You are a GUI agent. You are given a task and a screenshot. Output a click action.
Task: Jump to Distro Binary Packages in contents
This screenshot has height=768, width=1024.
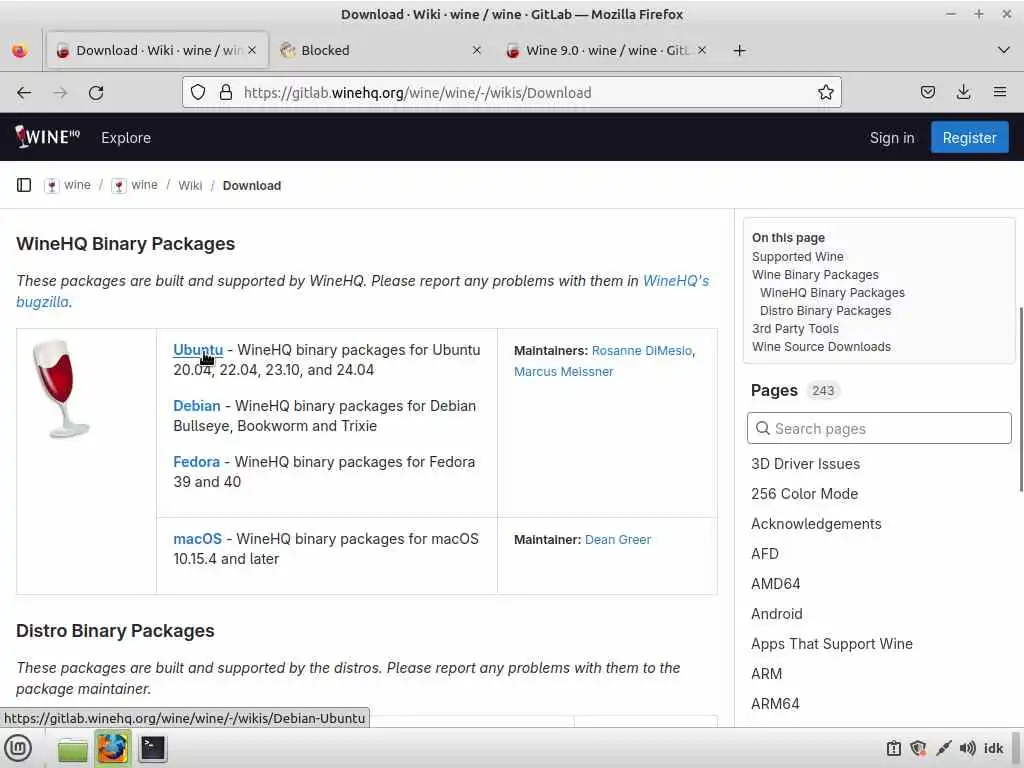825,311
